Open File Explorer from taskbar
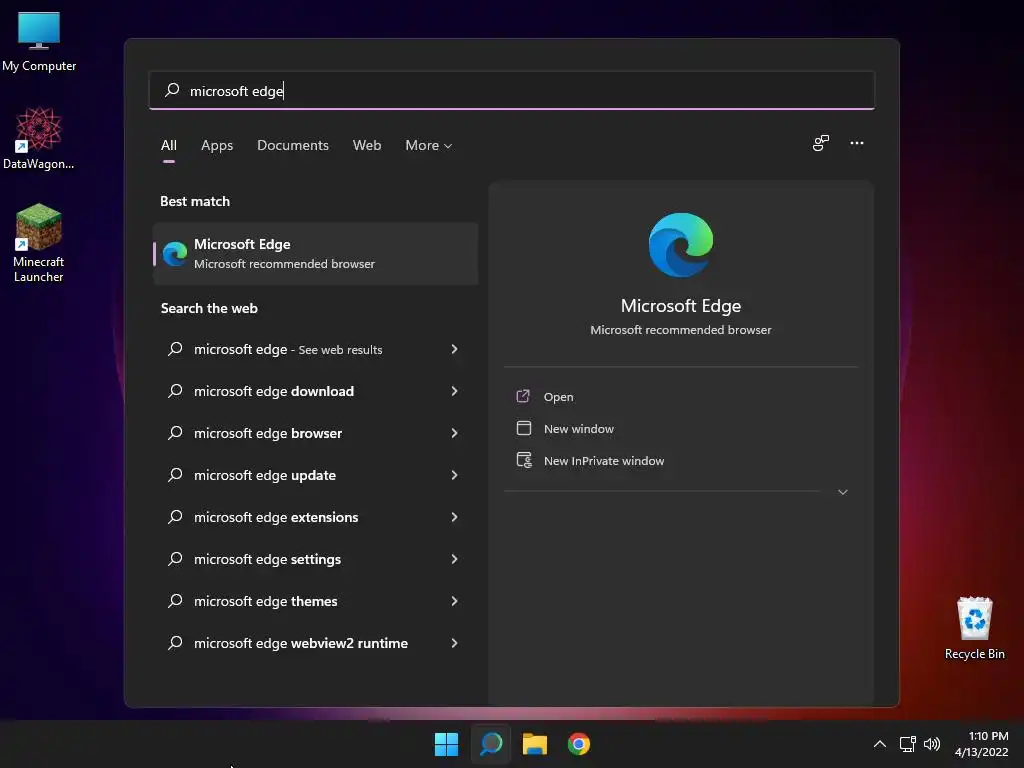 pos(535,744)
